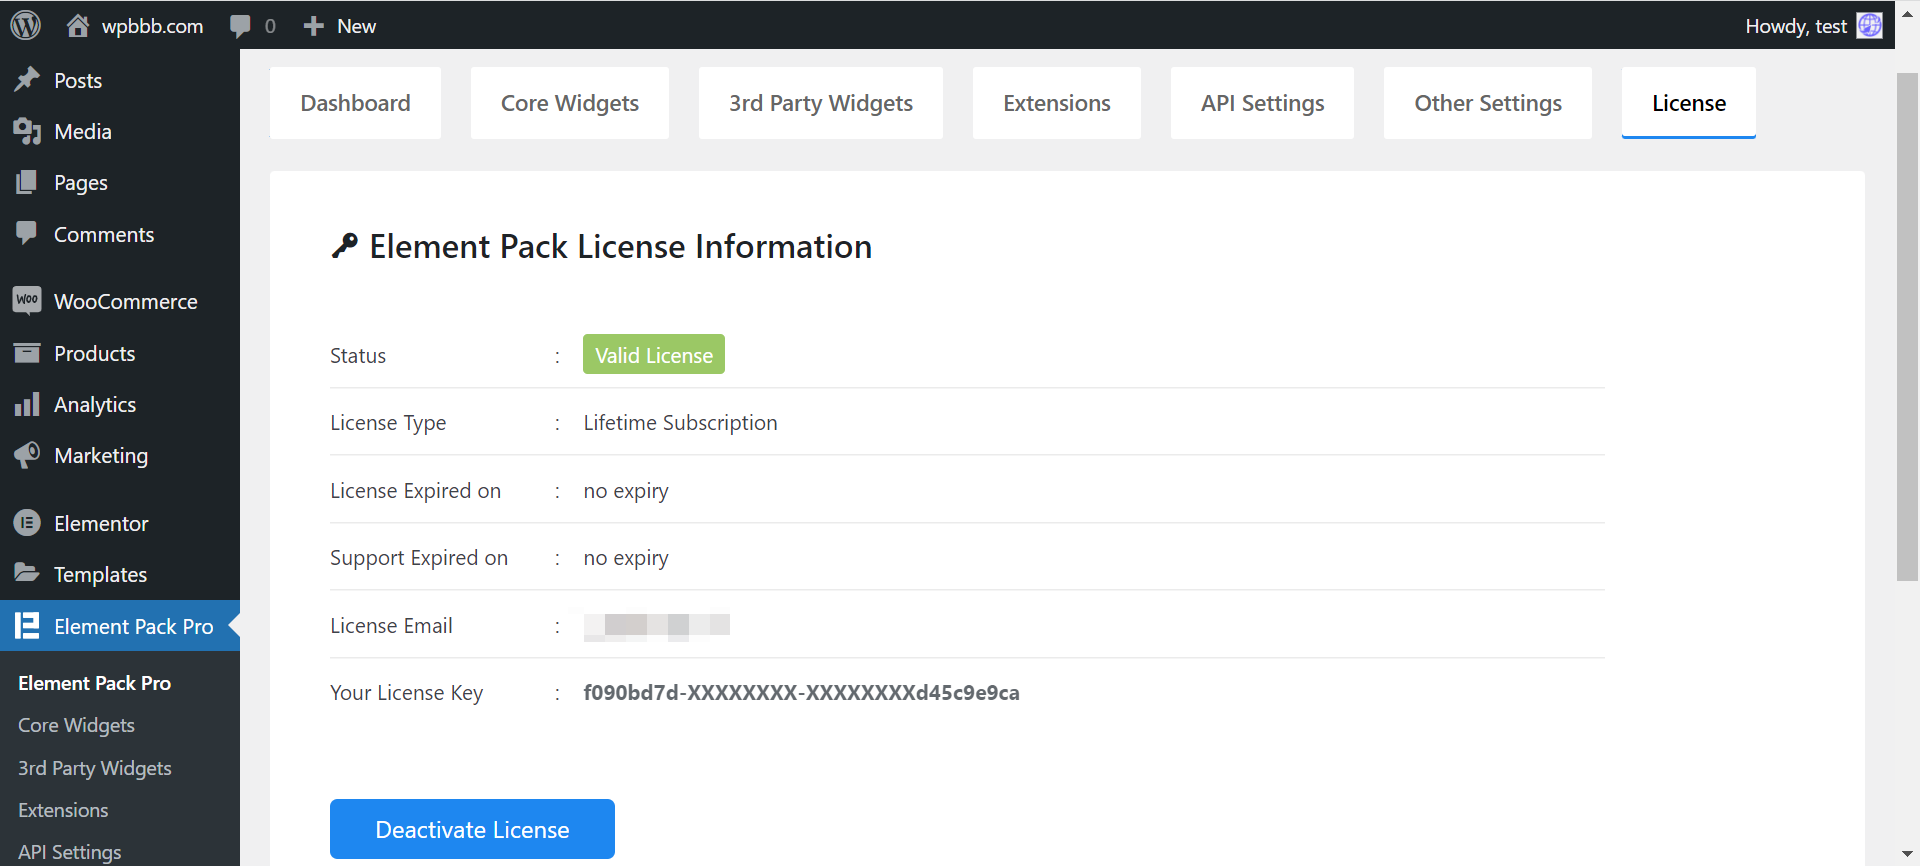The height and width of the screenshot is (866, 1920).
Task: Click the no expiry value for Support Expired on
Action: tap(626, 557)
